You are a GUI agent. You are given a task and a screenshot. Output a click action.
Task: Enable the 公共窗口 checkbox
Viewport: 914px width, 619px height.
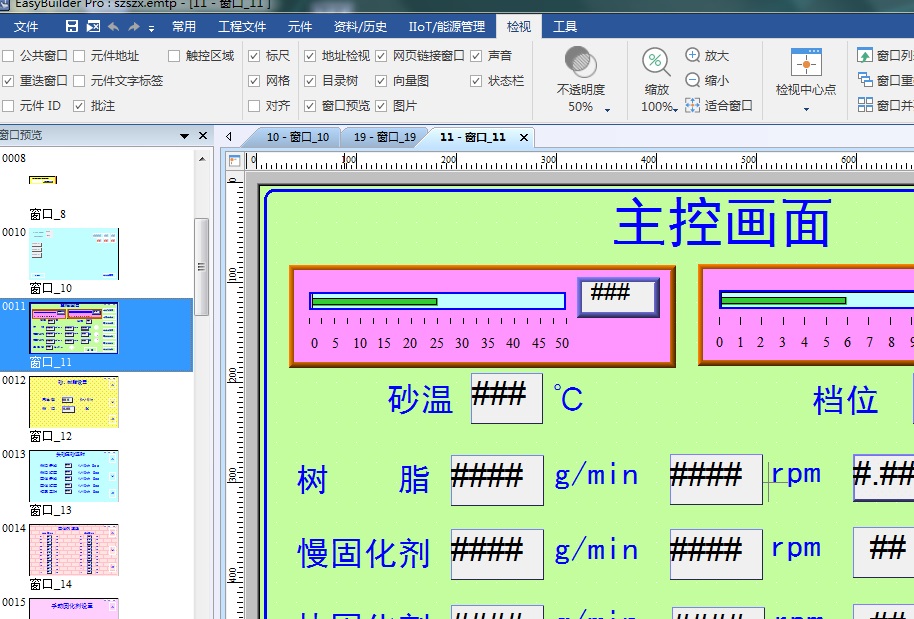click(8, 56)
